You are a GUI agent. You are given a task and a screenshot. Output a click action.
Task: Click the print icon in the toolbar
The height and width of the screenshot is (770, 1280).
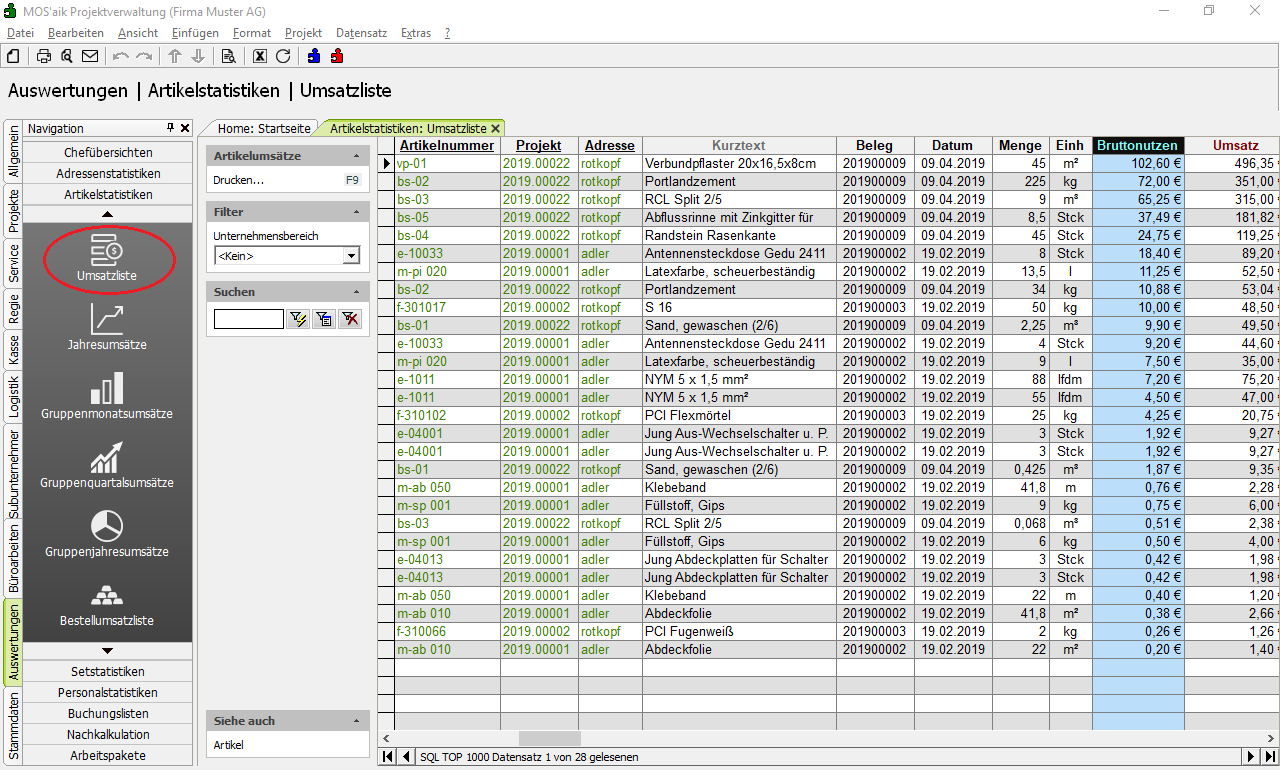(44, 56)
